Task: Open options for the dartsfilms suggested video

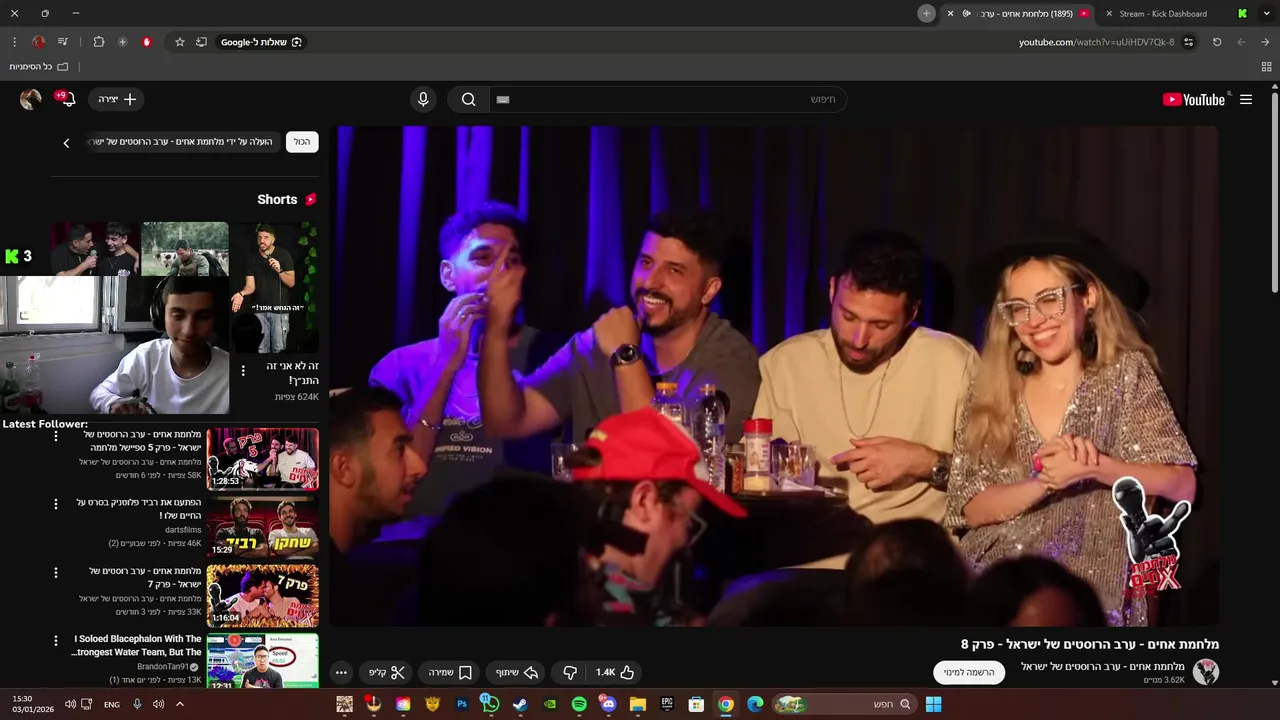Action: pos(56,504)
